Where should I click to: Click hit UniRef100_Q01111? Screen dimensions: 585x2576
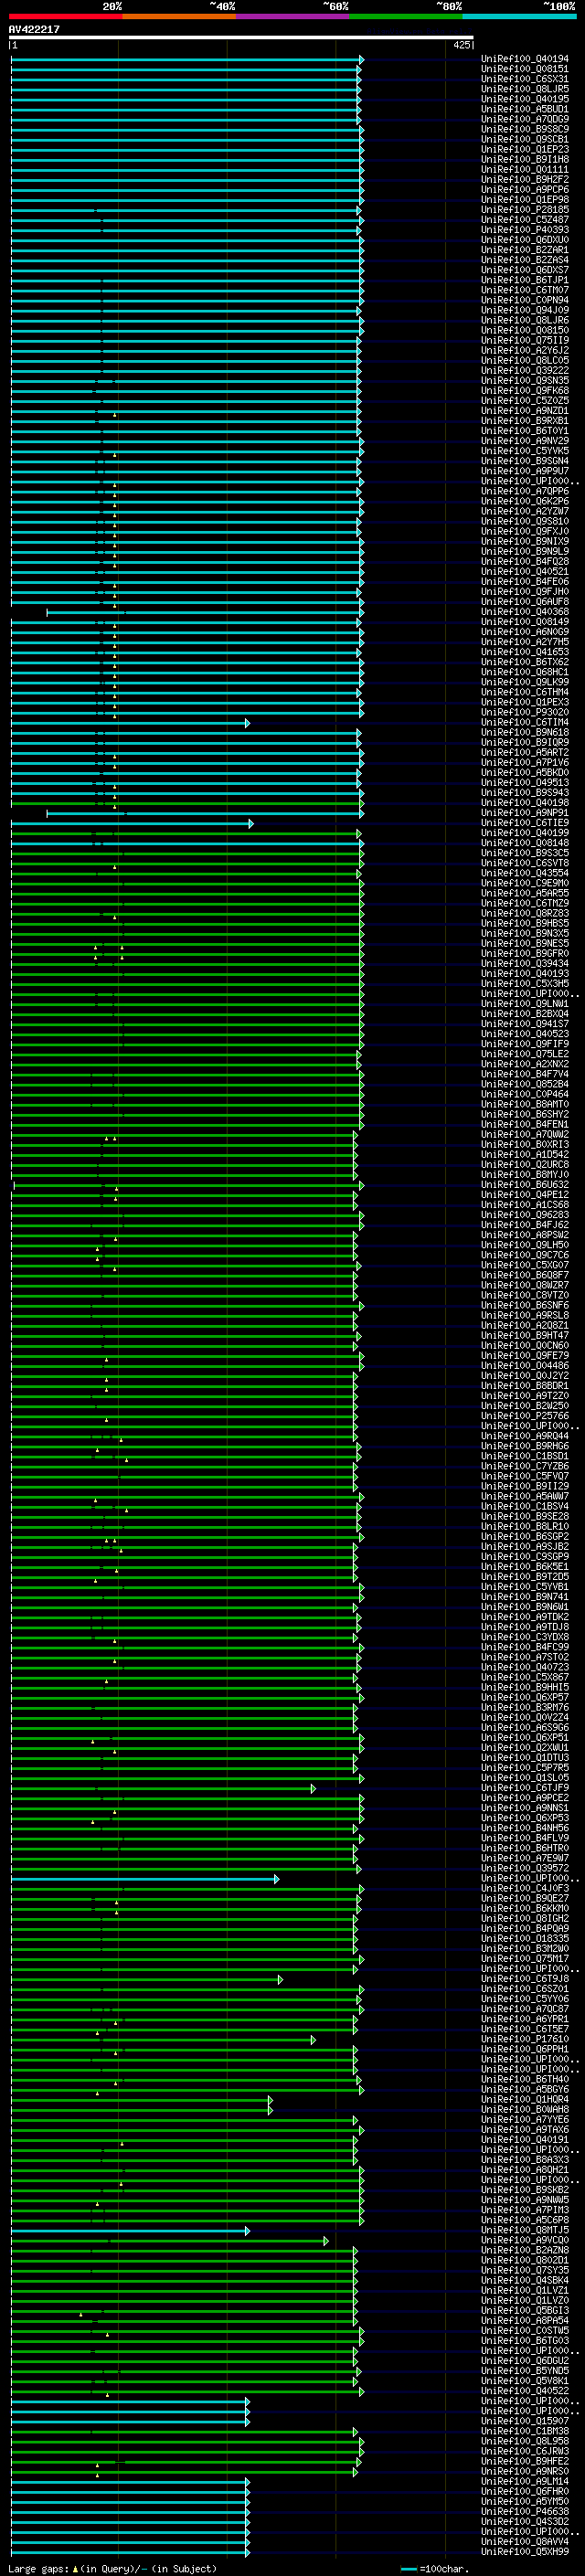click(525, 169)
